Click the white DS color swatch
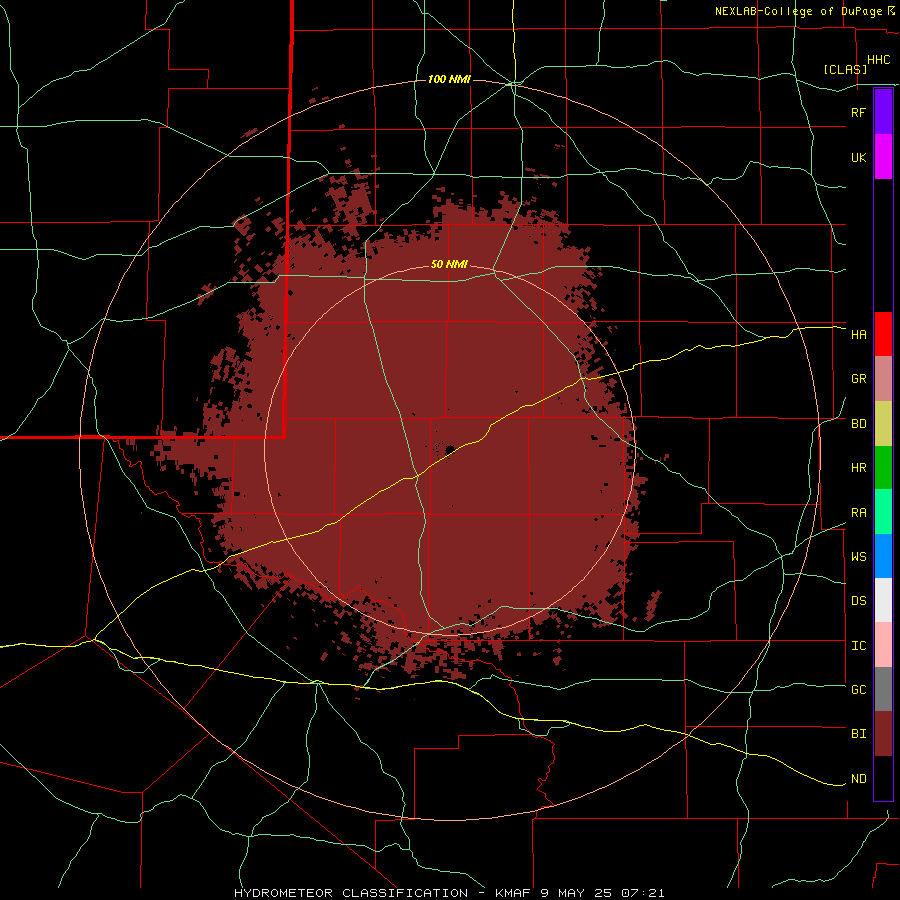Image resolution: width=900 pixels, height=900 pixels. tap(883, 600)
